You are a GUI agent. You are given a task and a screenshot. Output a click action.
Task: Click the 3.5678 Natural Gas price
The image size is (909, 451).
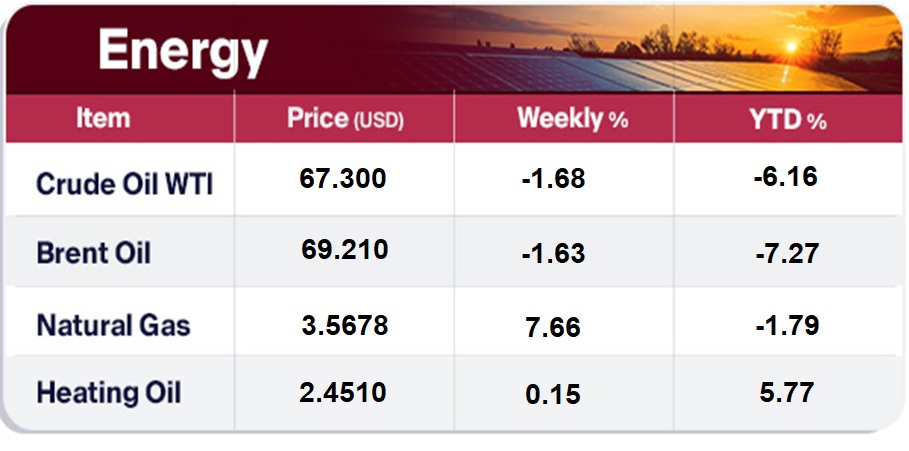click(344, 326)
